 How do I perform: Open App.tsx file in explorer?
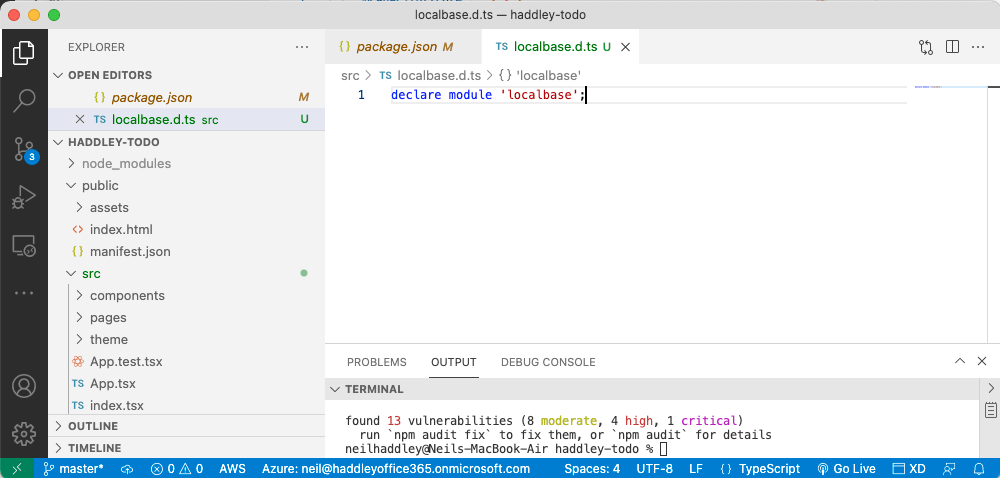point(112,383)
